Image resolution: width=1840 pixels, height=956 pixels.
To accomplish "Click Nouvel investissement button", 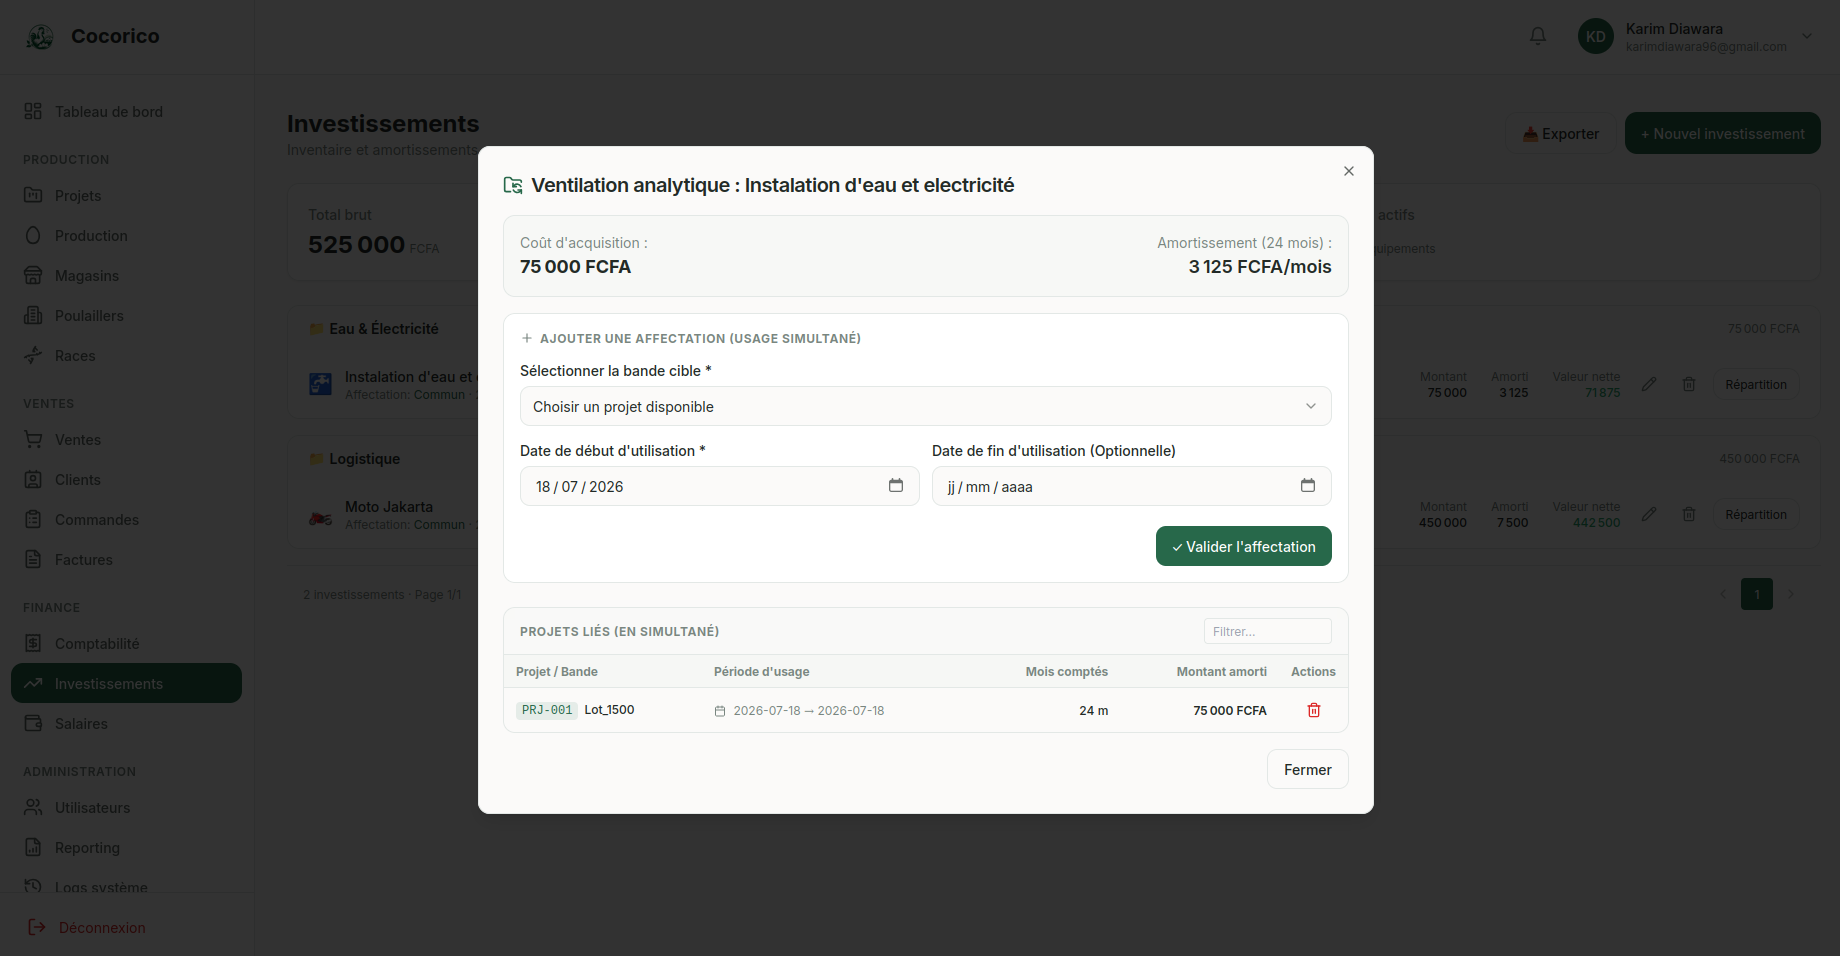I will click(1723, 133).
